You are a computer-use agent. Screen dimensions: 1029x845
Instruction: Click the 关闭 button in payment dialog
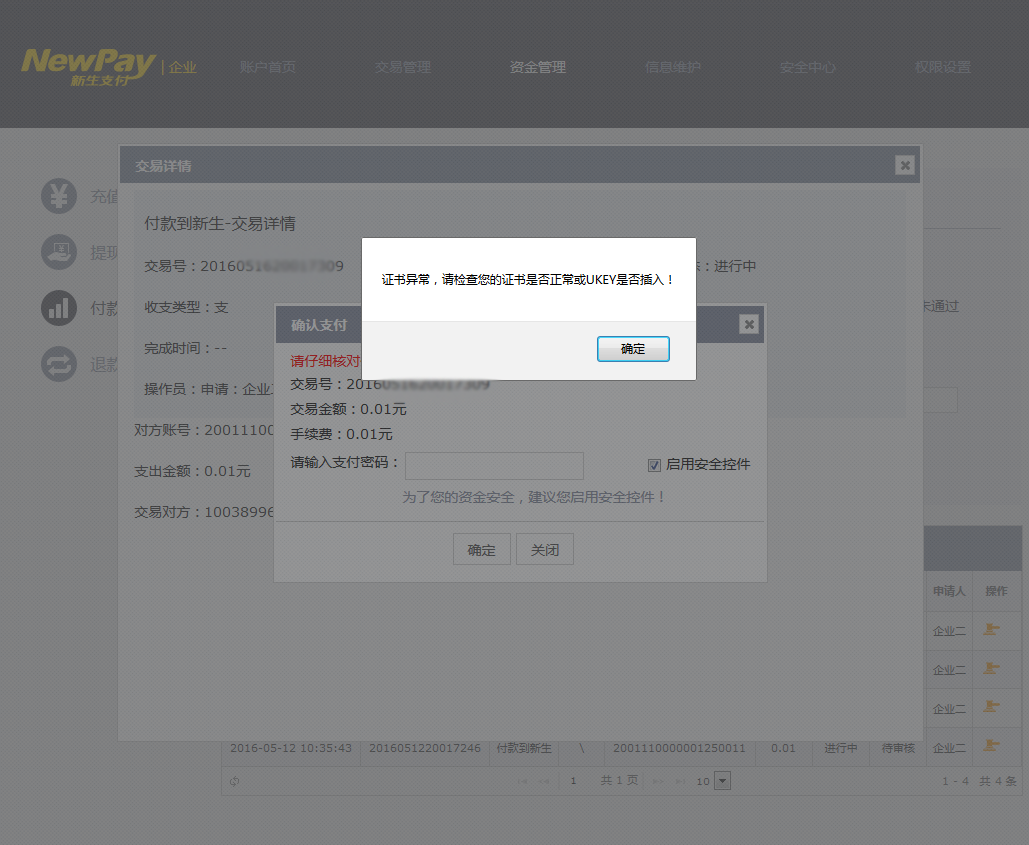pyautogui.click(x=545, y=549)
